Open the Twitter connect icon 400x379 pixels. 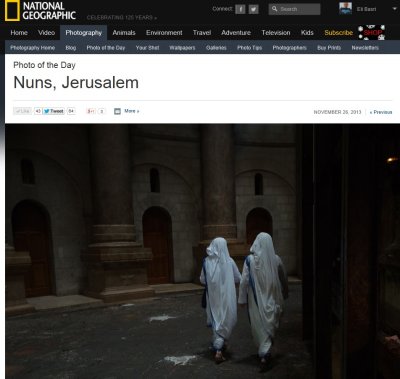tap(253, 9)
